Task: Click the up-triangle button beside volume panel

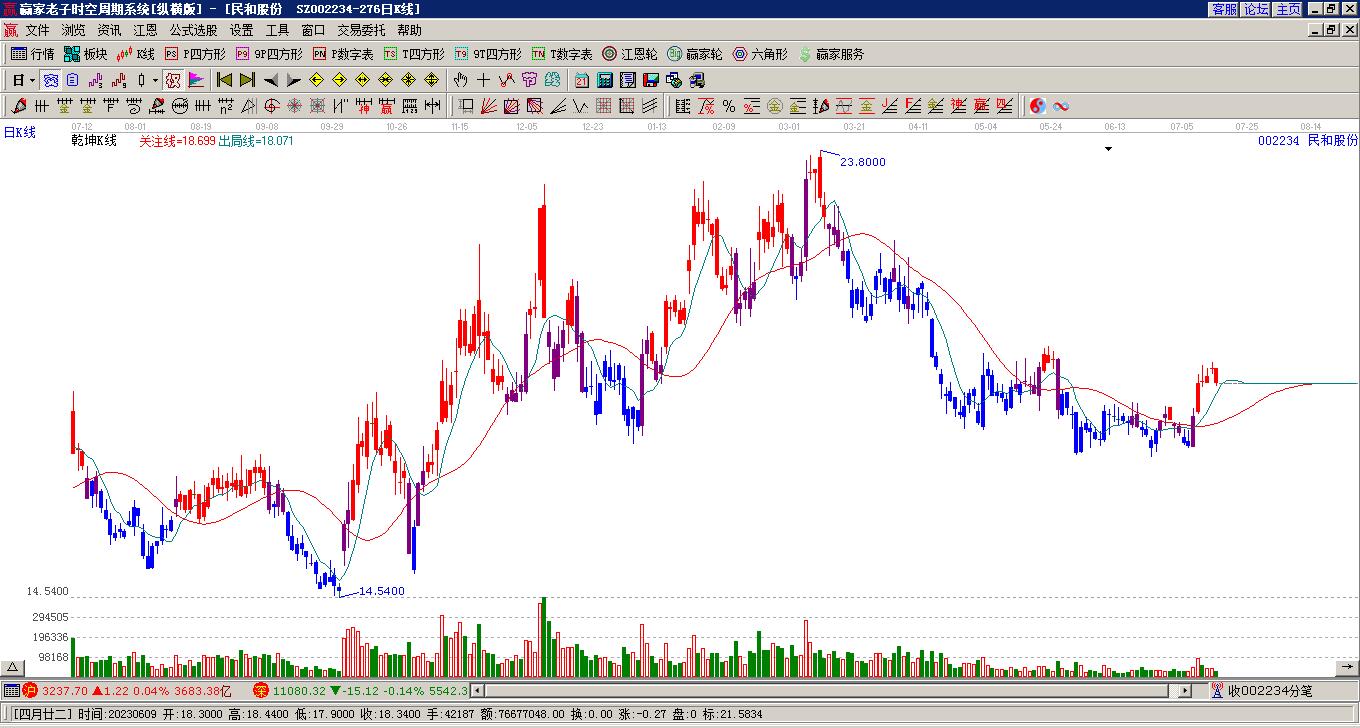Action: tap(13, 668)
